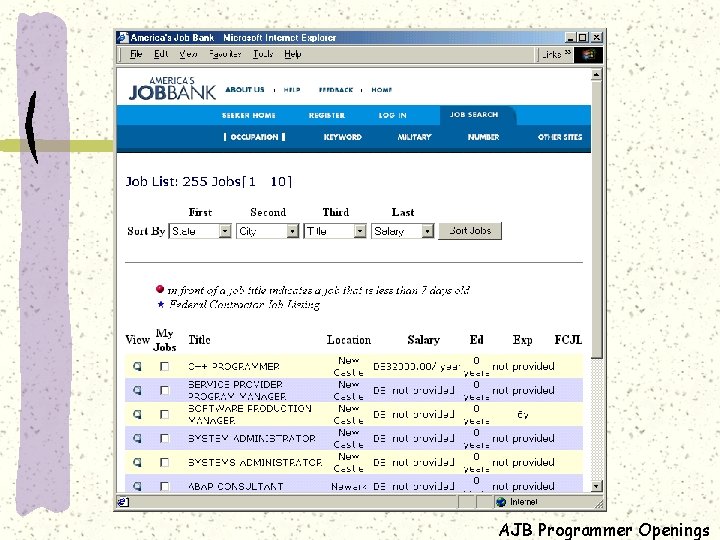
Task: Click the IE page icon in title bar
Action: (123, 38)
